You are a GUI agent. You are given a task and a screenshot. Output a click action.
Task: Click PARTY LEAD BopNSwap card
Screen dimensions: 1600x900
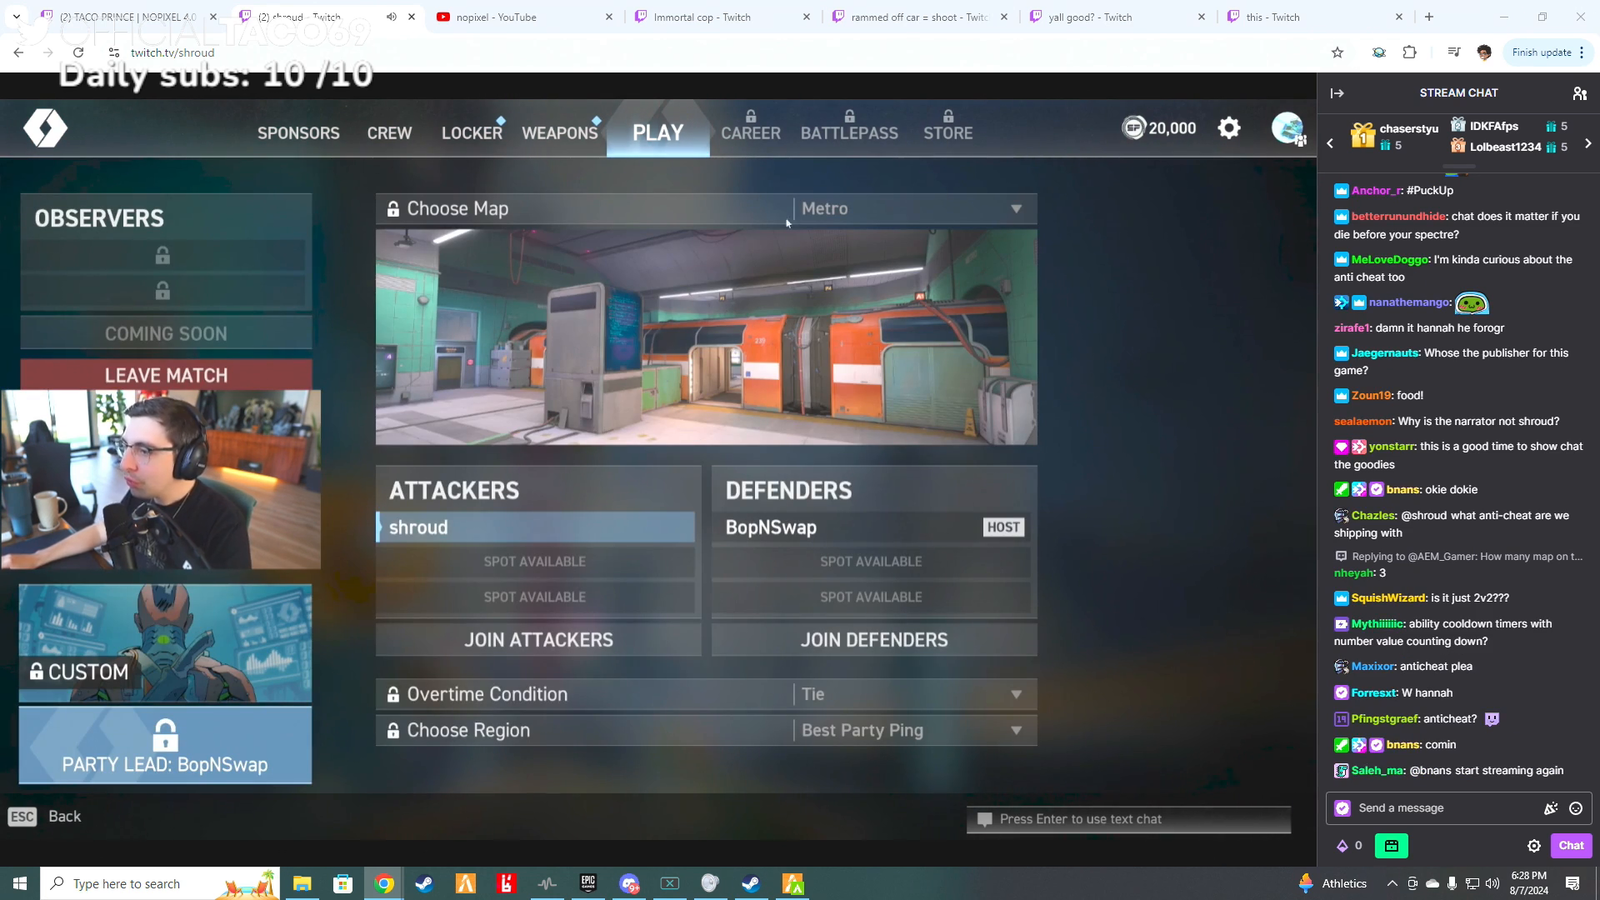165,745
